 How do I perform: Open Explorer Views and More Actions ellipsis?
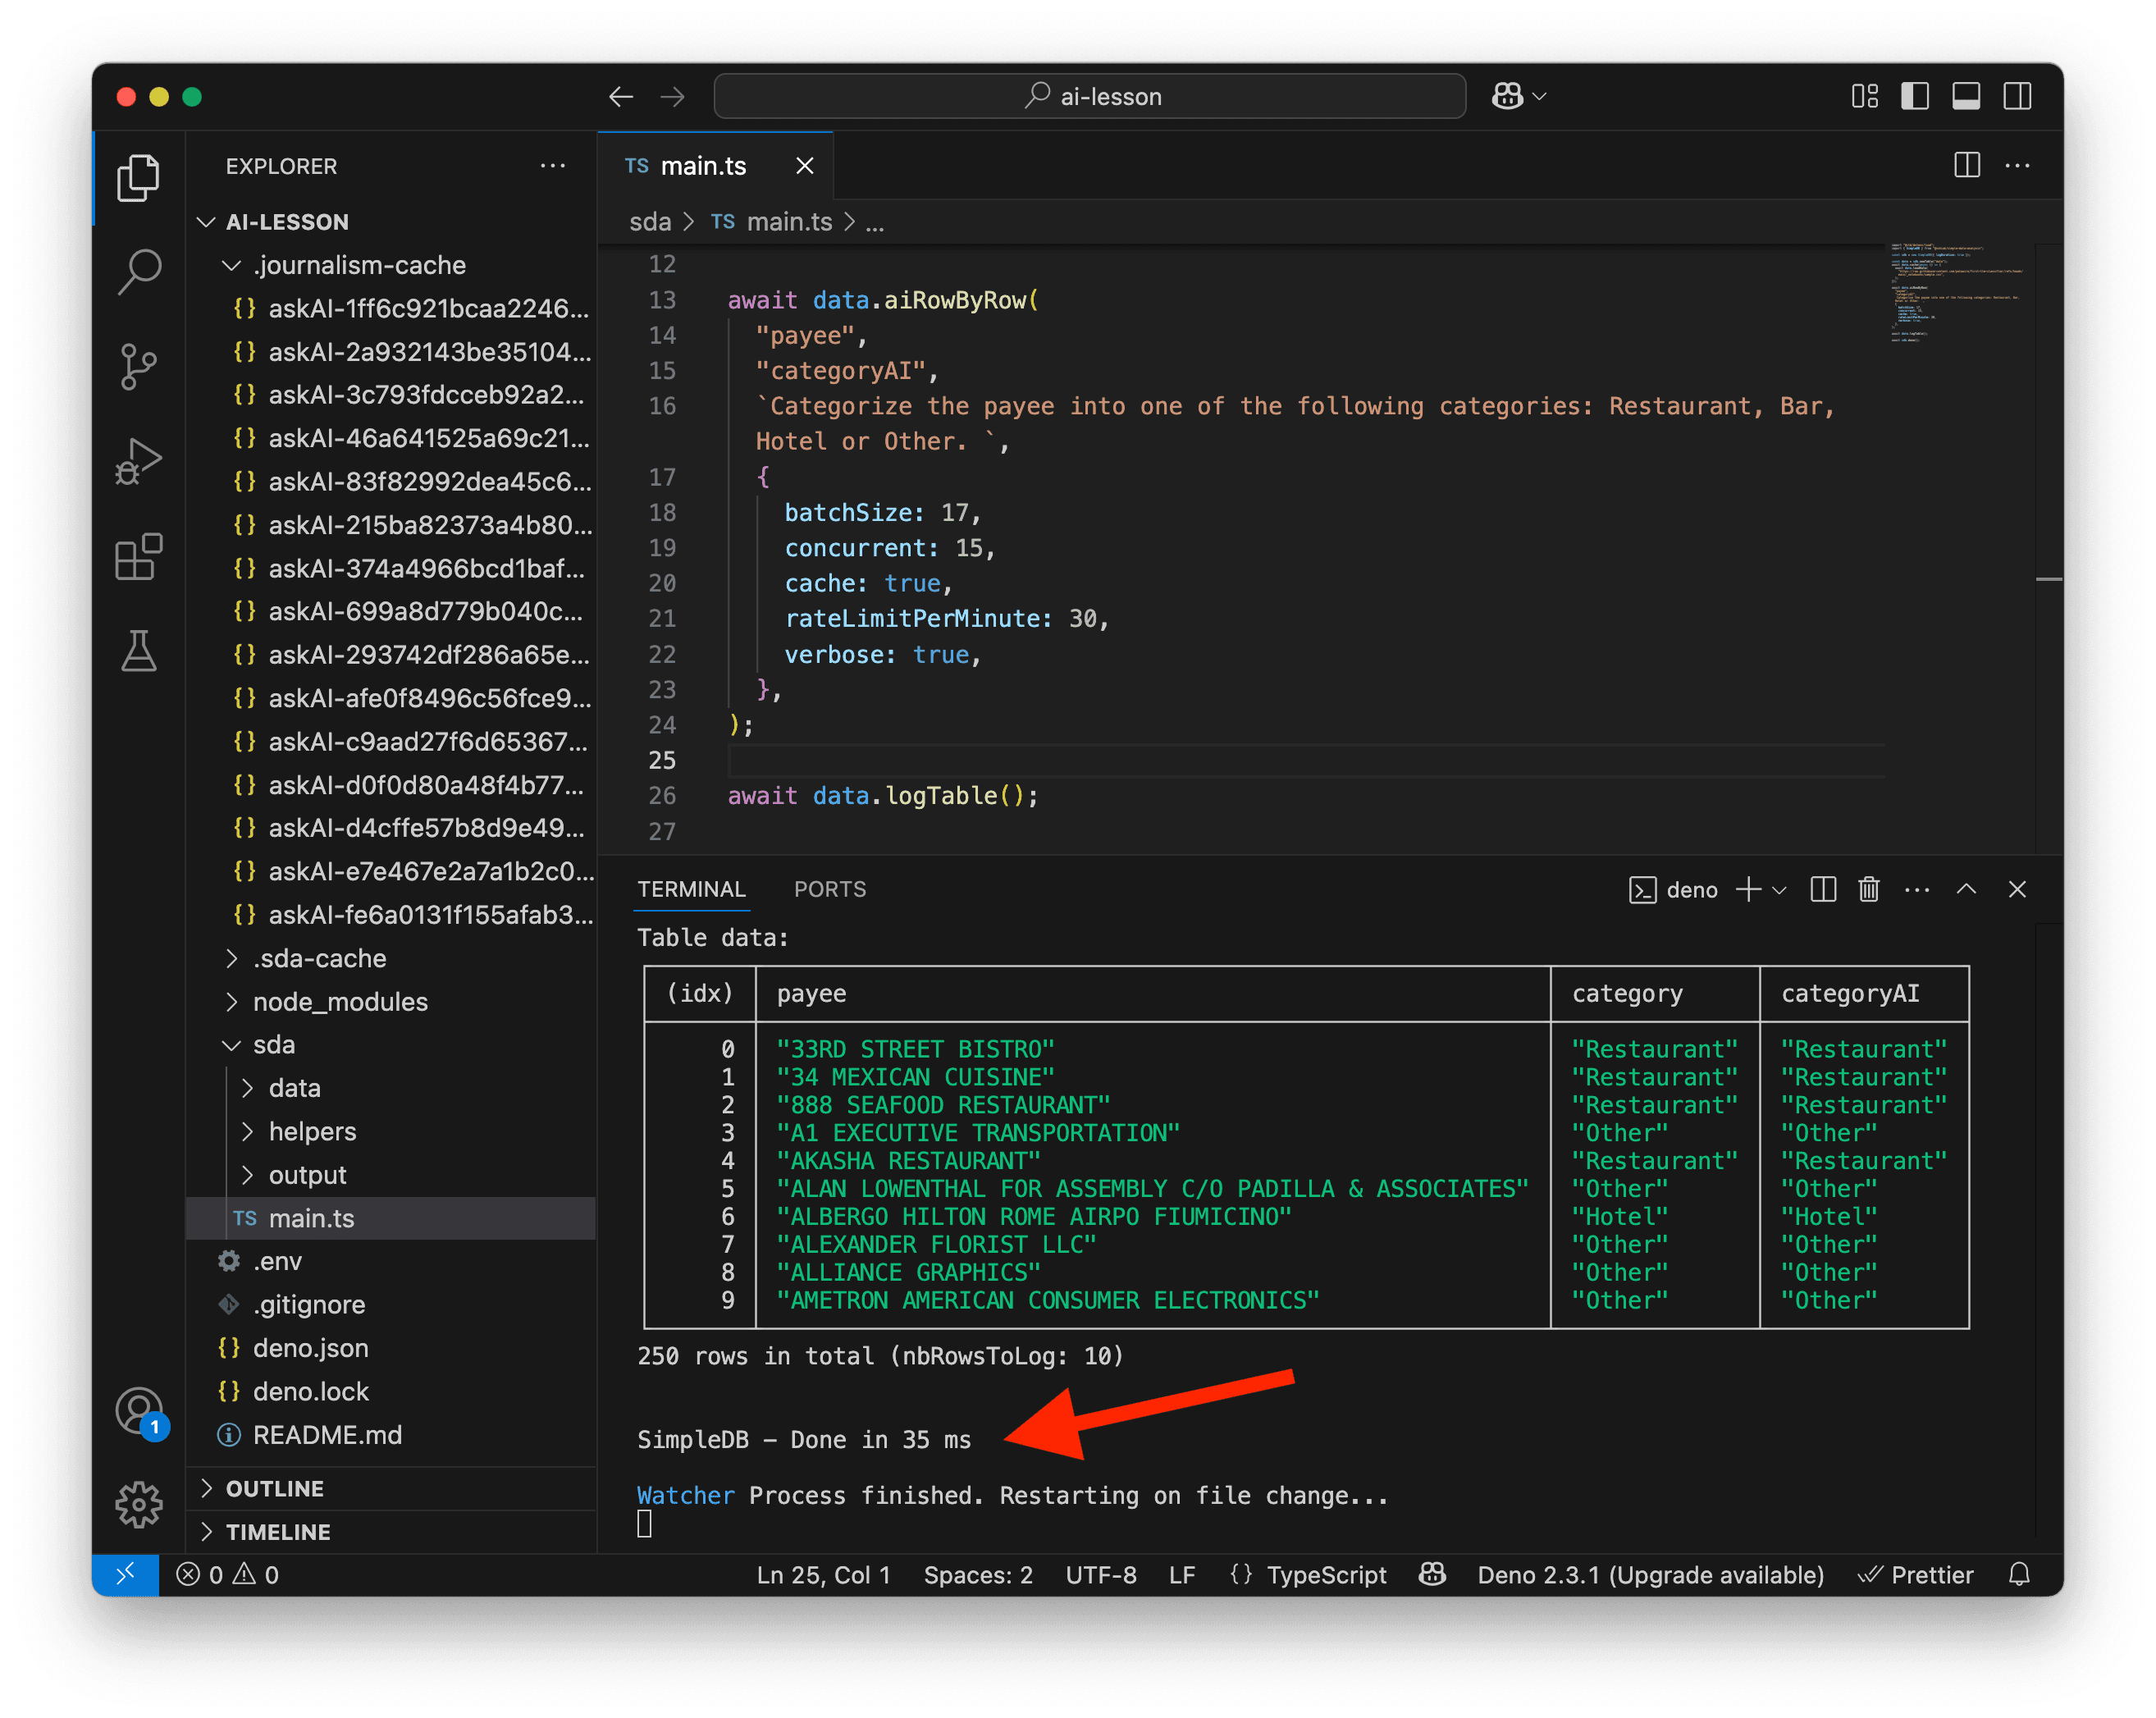(x=552, y=166)
